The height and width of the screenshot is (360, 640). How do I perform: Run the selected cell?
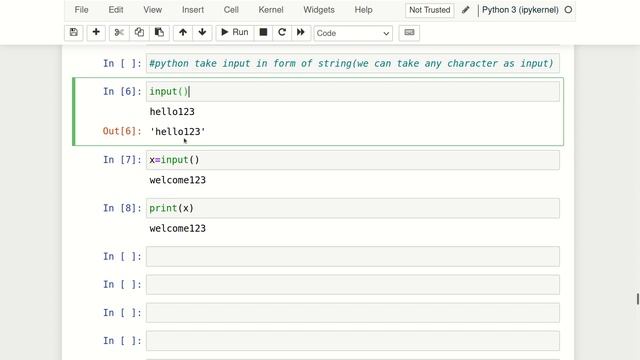click(235, 33)
